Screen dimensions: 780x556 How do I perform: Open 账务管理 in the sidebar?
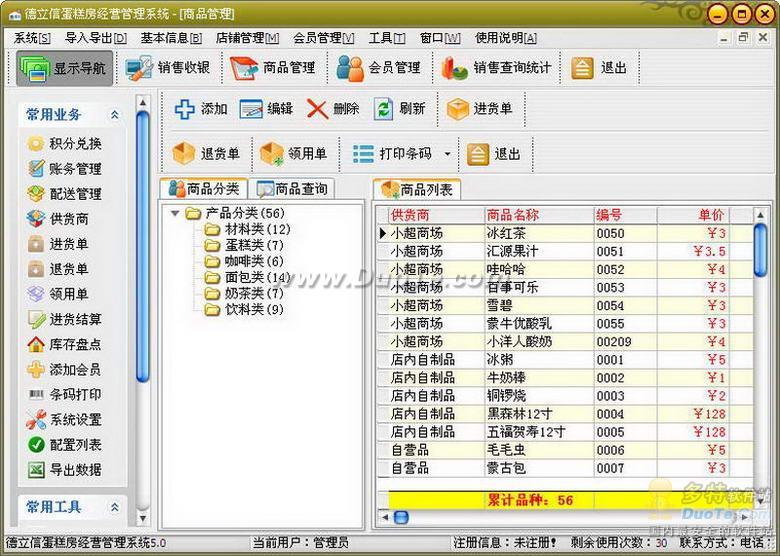[x=65, y=169]
